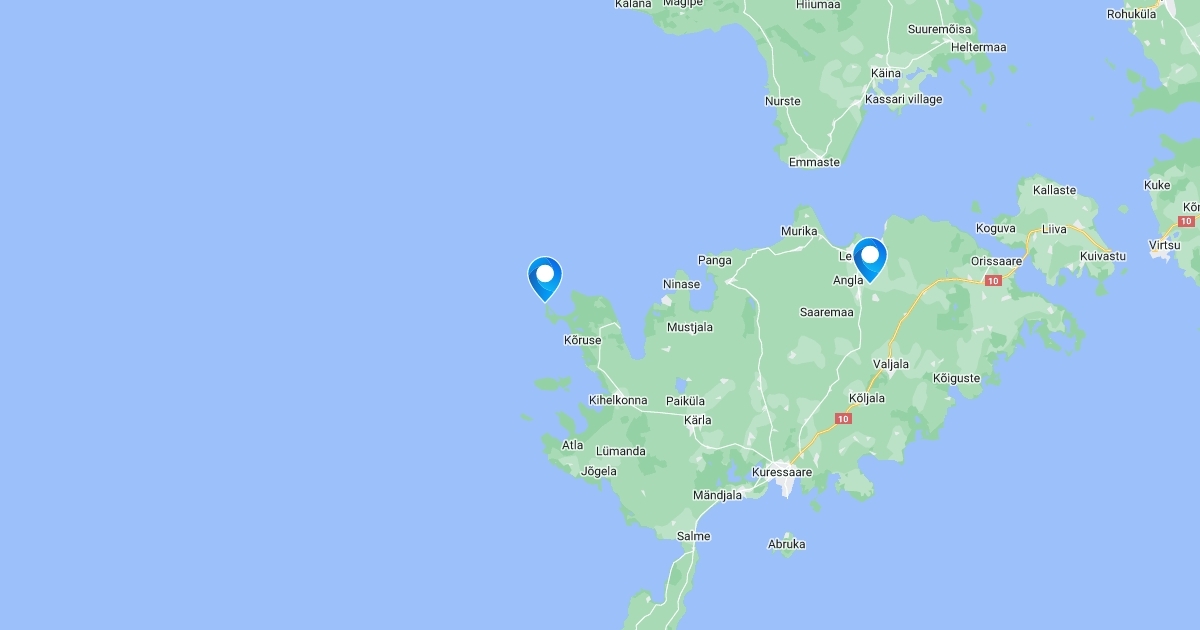Image resolution: width=1200 pixels, height=630 pixels.
Task: Click the Kuivastu label
Action: tap(1103, 257)
